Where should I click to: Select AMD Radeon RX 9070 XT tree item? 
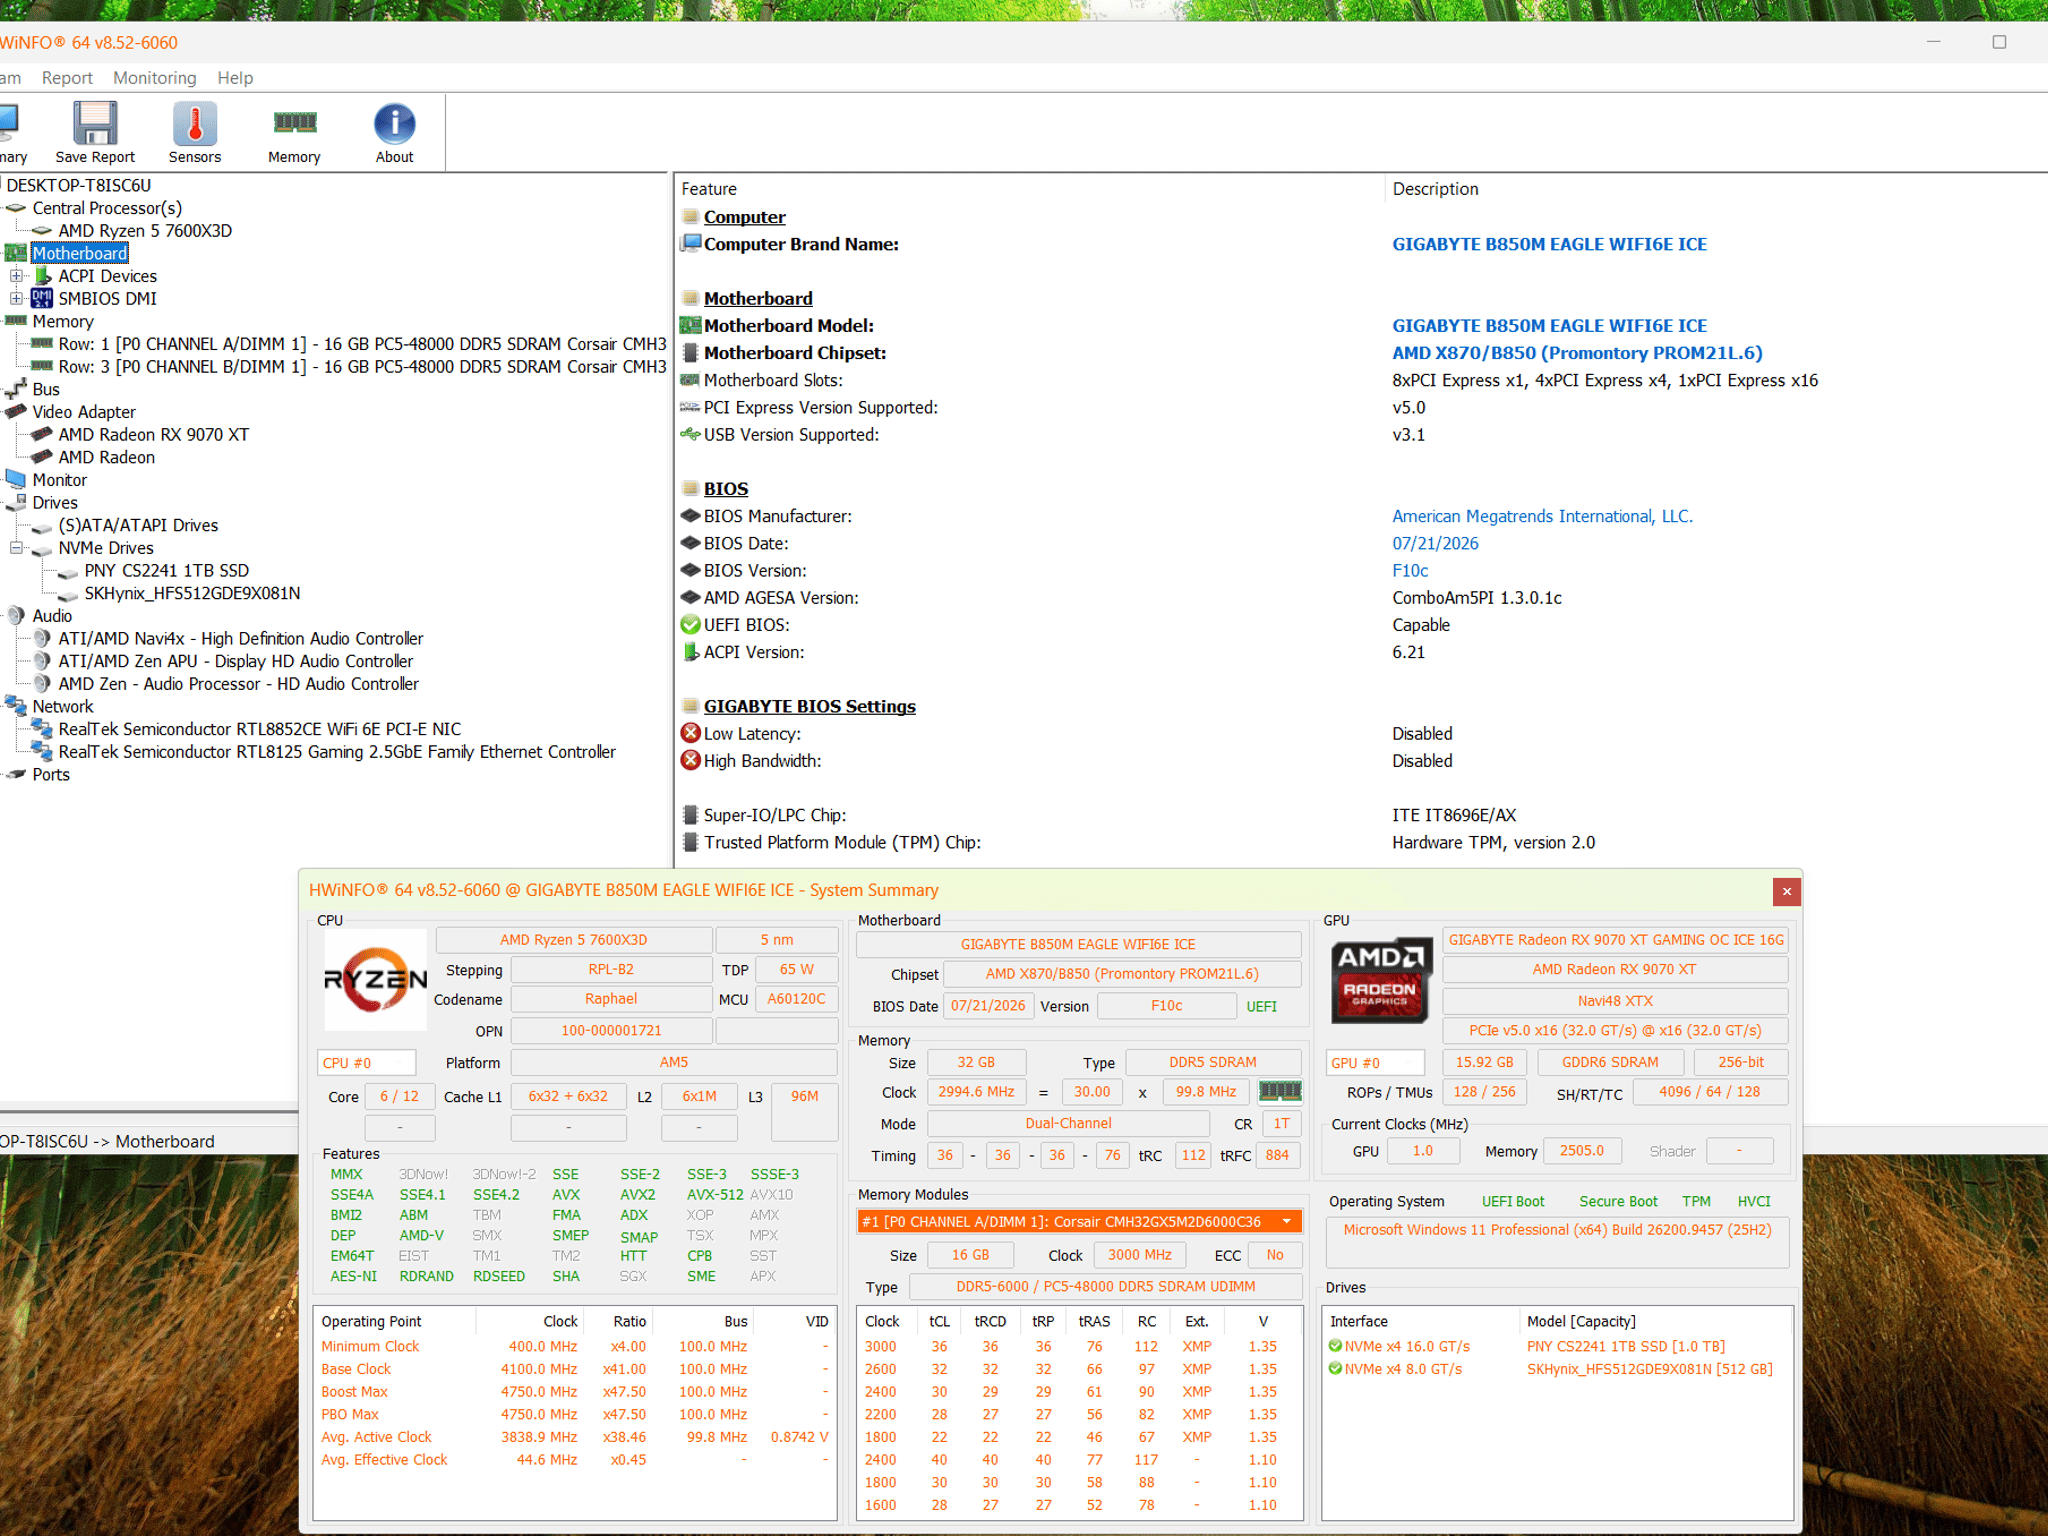(153, 434)
